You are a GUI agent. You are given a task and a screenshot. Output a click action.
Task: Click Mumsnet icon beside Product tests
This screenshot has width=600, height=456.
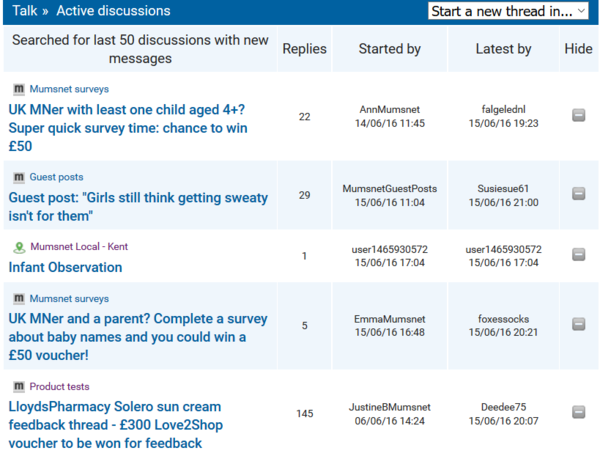click(x=19, y=387)
